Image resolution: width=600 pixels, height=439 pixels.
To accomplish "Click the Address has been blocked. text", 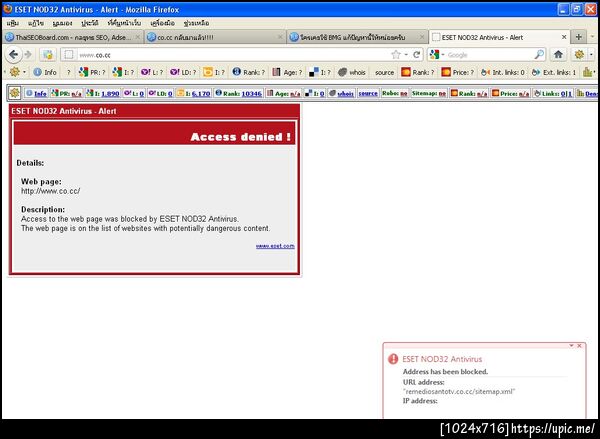I will (x=445, y=371).
